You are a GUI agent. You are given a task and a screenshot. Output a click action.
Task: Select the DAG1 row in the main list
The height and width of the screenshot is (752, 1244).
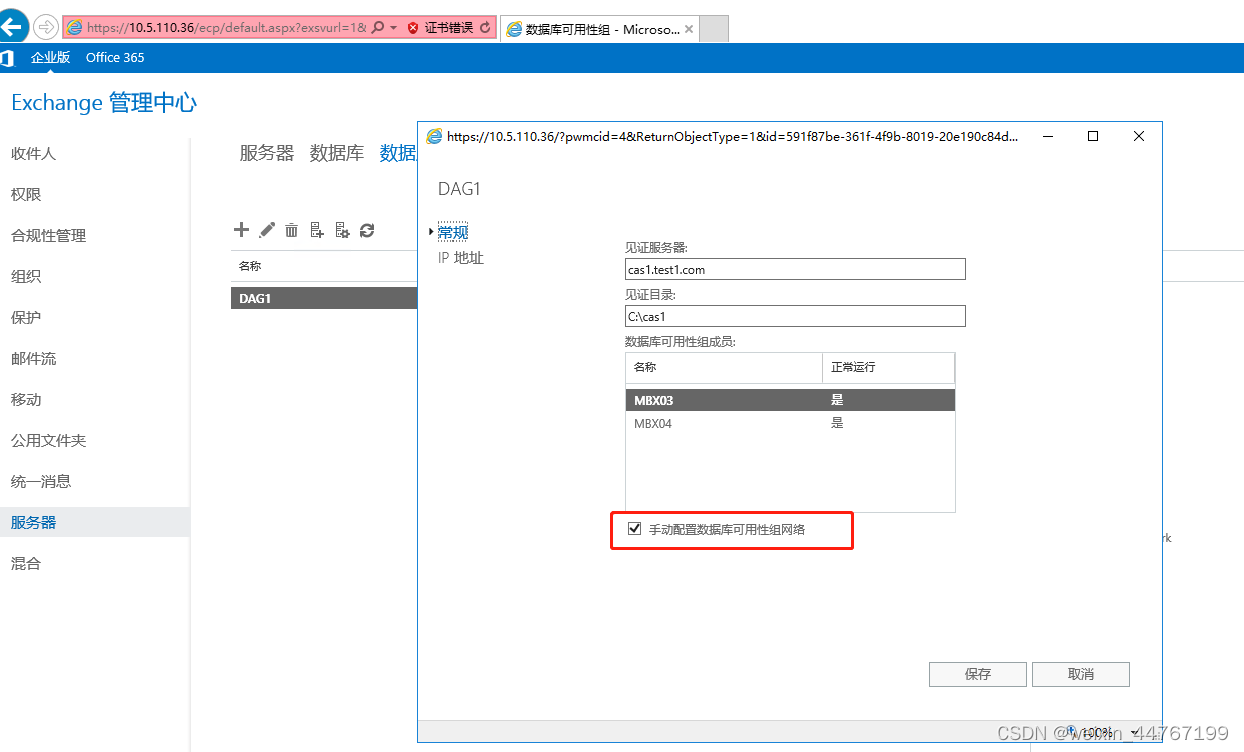324,298
